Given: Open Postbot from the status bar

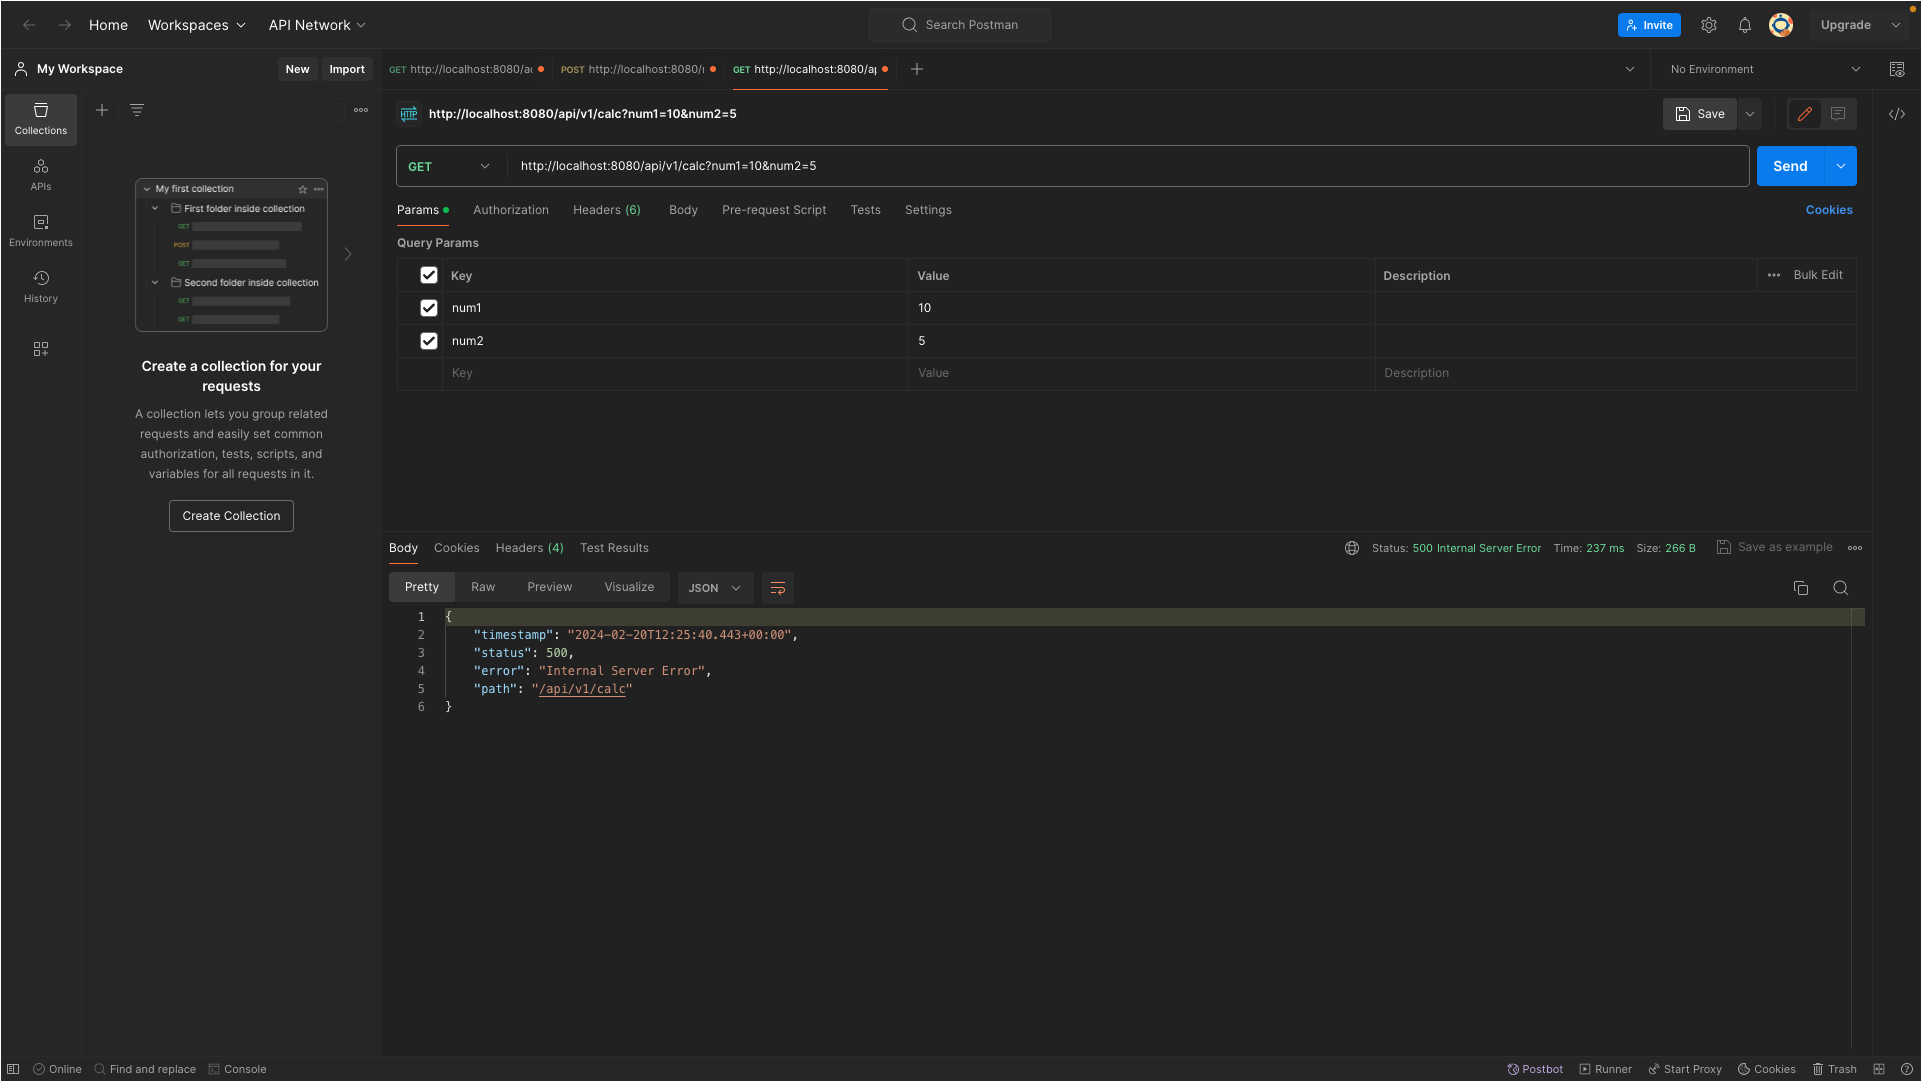Looking at the screenshot, I should (x=1535, y=1069).
